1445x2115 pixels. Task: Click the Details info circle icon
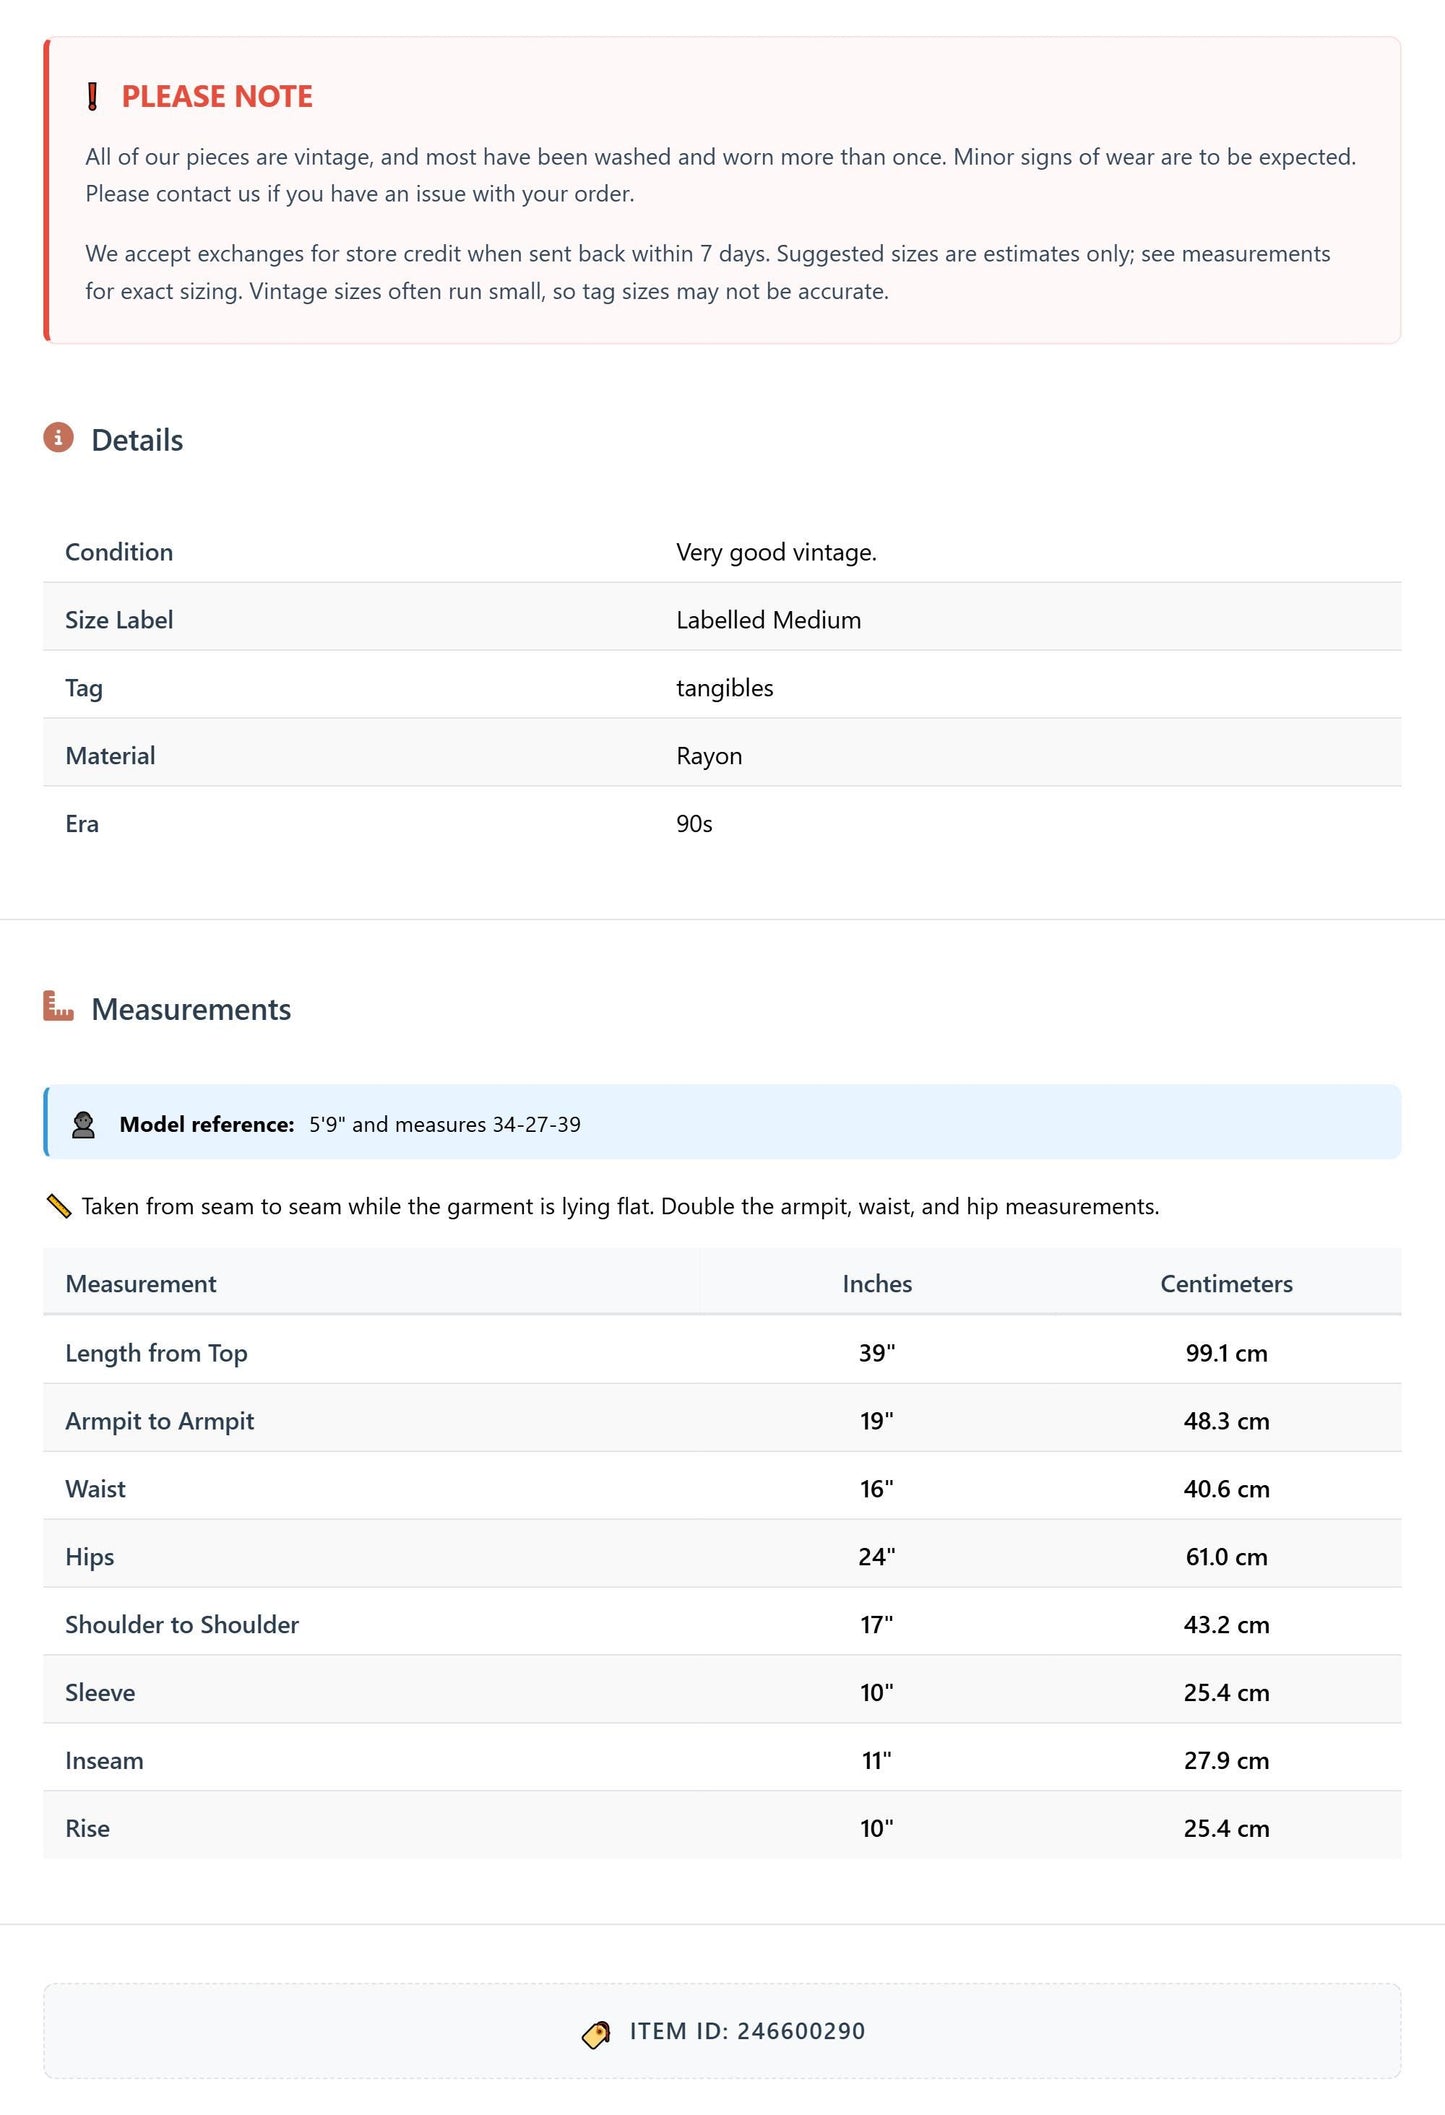coord(58,438)
